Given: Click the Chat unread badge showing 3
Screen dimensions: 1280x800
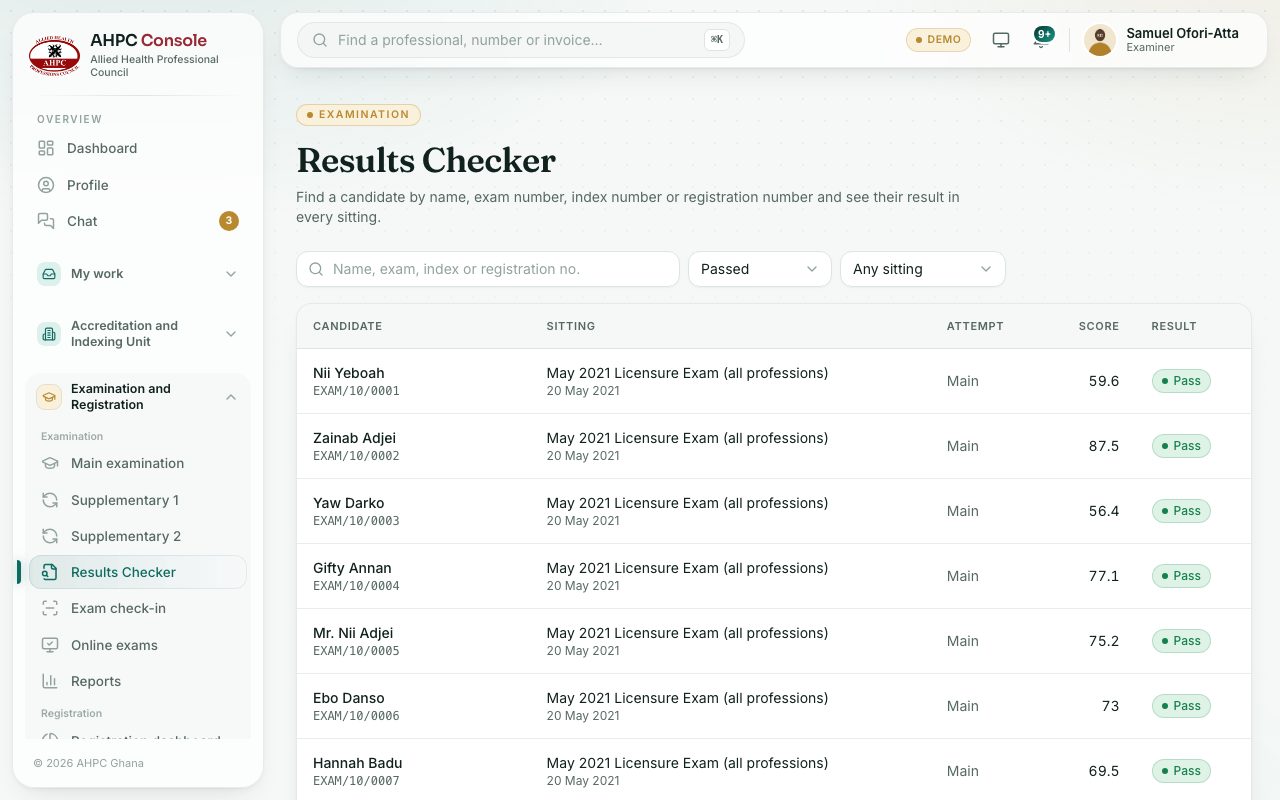Looking at the screenshot, I should pyautogui.click(x=229, y=221).
